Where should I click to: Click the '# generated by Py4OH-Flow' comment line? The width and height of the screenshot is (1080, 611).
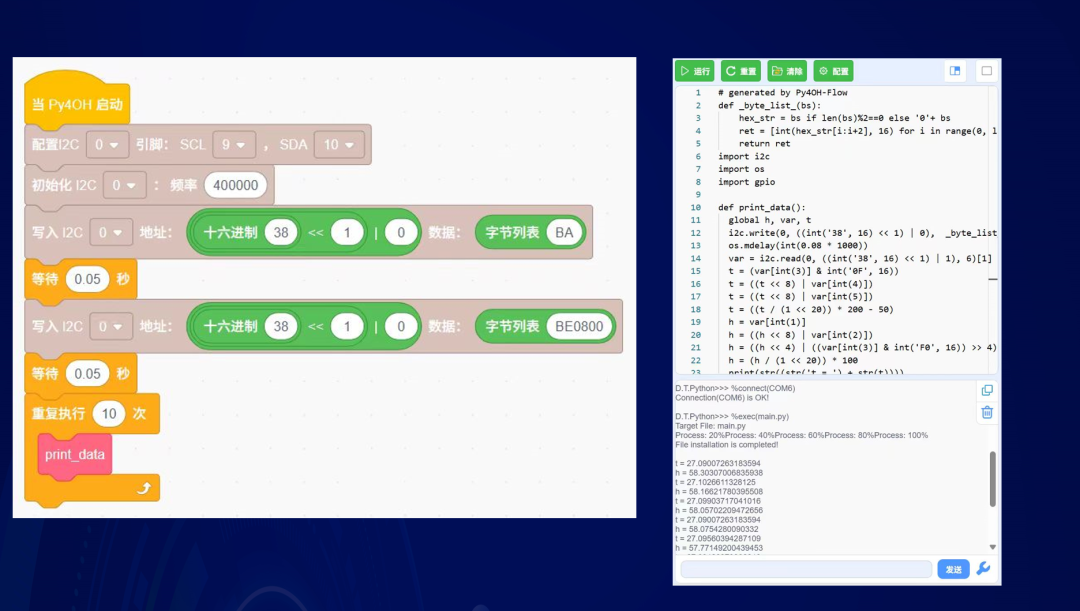click(x=782, y=92)
